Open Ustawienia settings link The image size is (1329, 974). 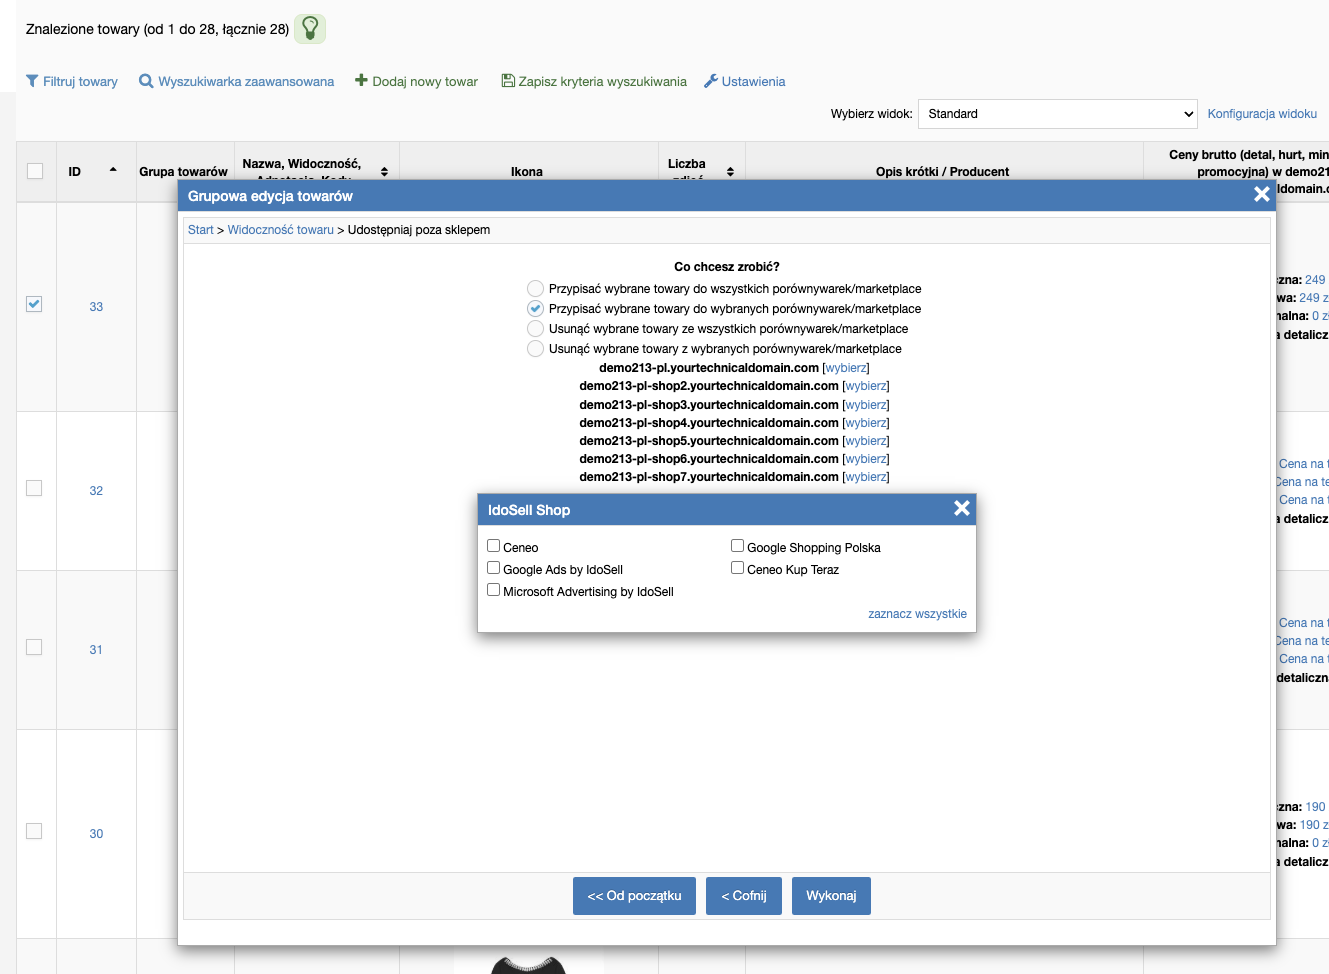745,82
